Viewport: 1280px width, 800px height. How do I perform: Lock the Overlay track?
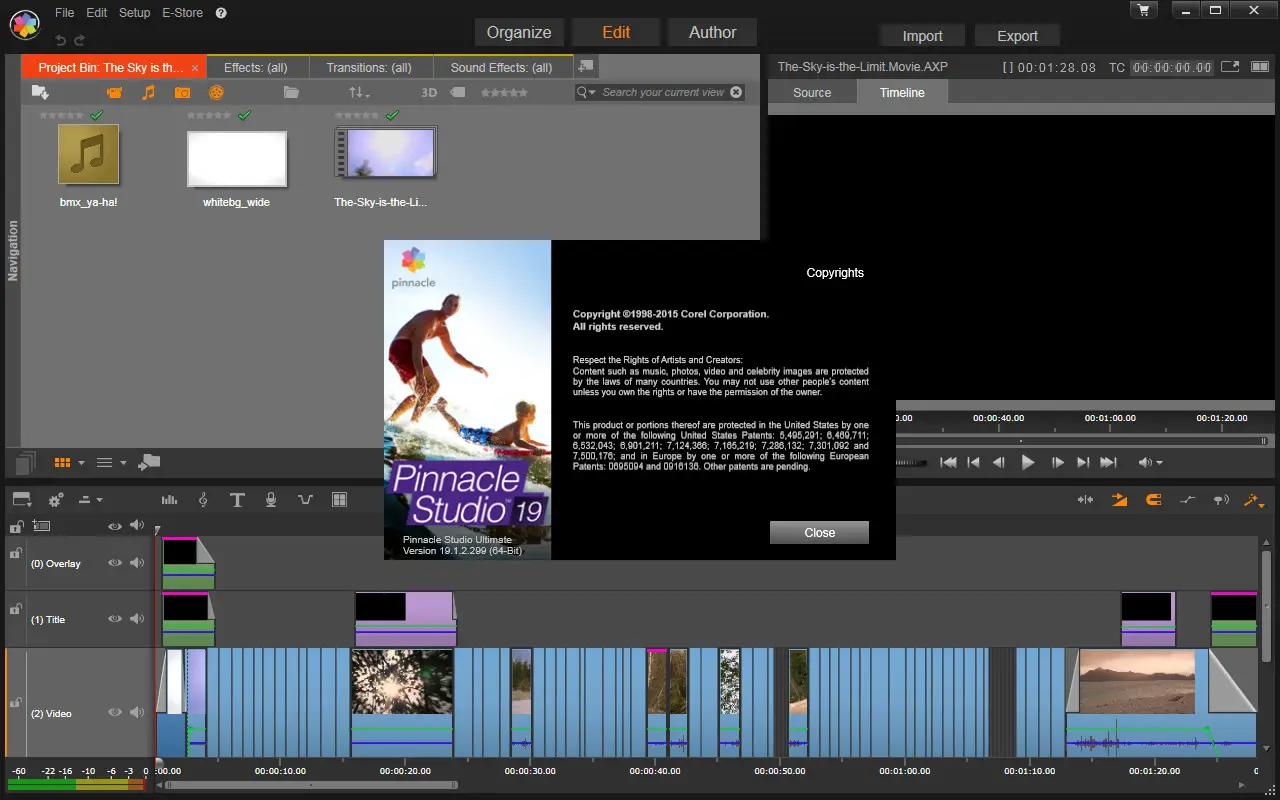(15, 552)
